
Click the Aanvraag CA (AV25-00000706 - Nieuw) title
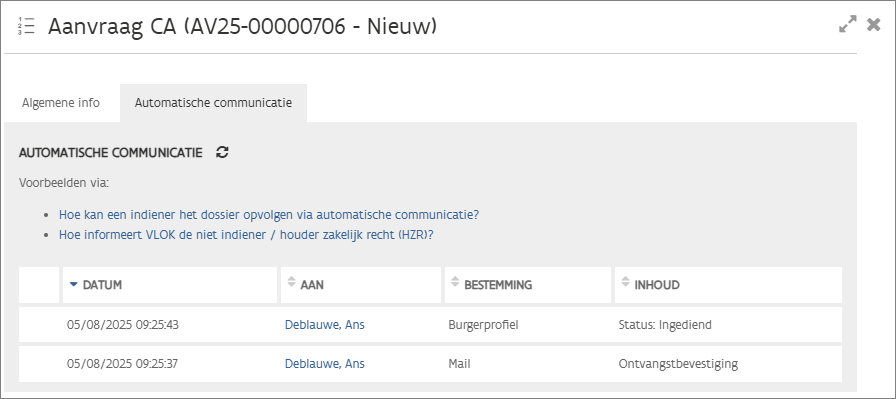point(242,26)
